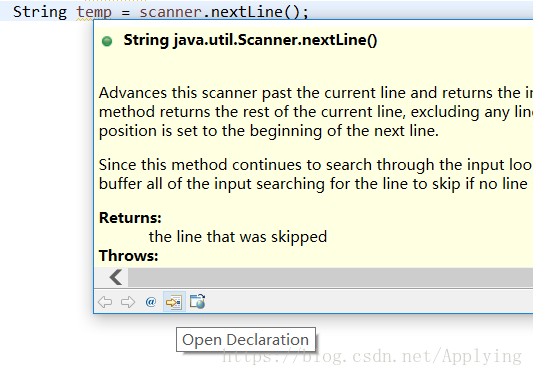Click the horizontal scrollbar left arrow
Image resolution: width=533 pixels, height=376 pixels.
point(116,277)
